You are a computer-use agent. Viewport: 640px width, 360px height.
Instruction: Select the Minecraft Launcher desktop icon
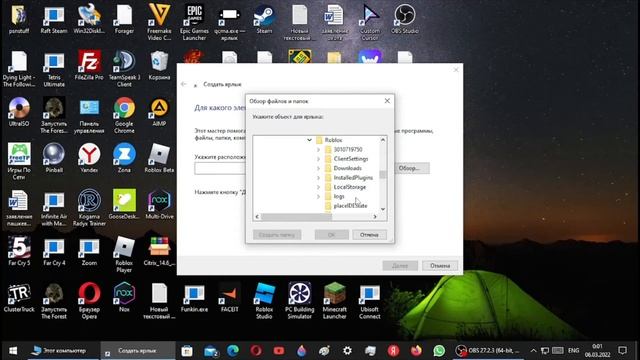pos(334,300)
